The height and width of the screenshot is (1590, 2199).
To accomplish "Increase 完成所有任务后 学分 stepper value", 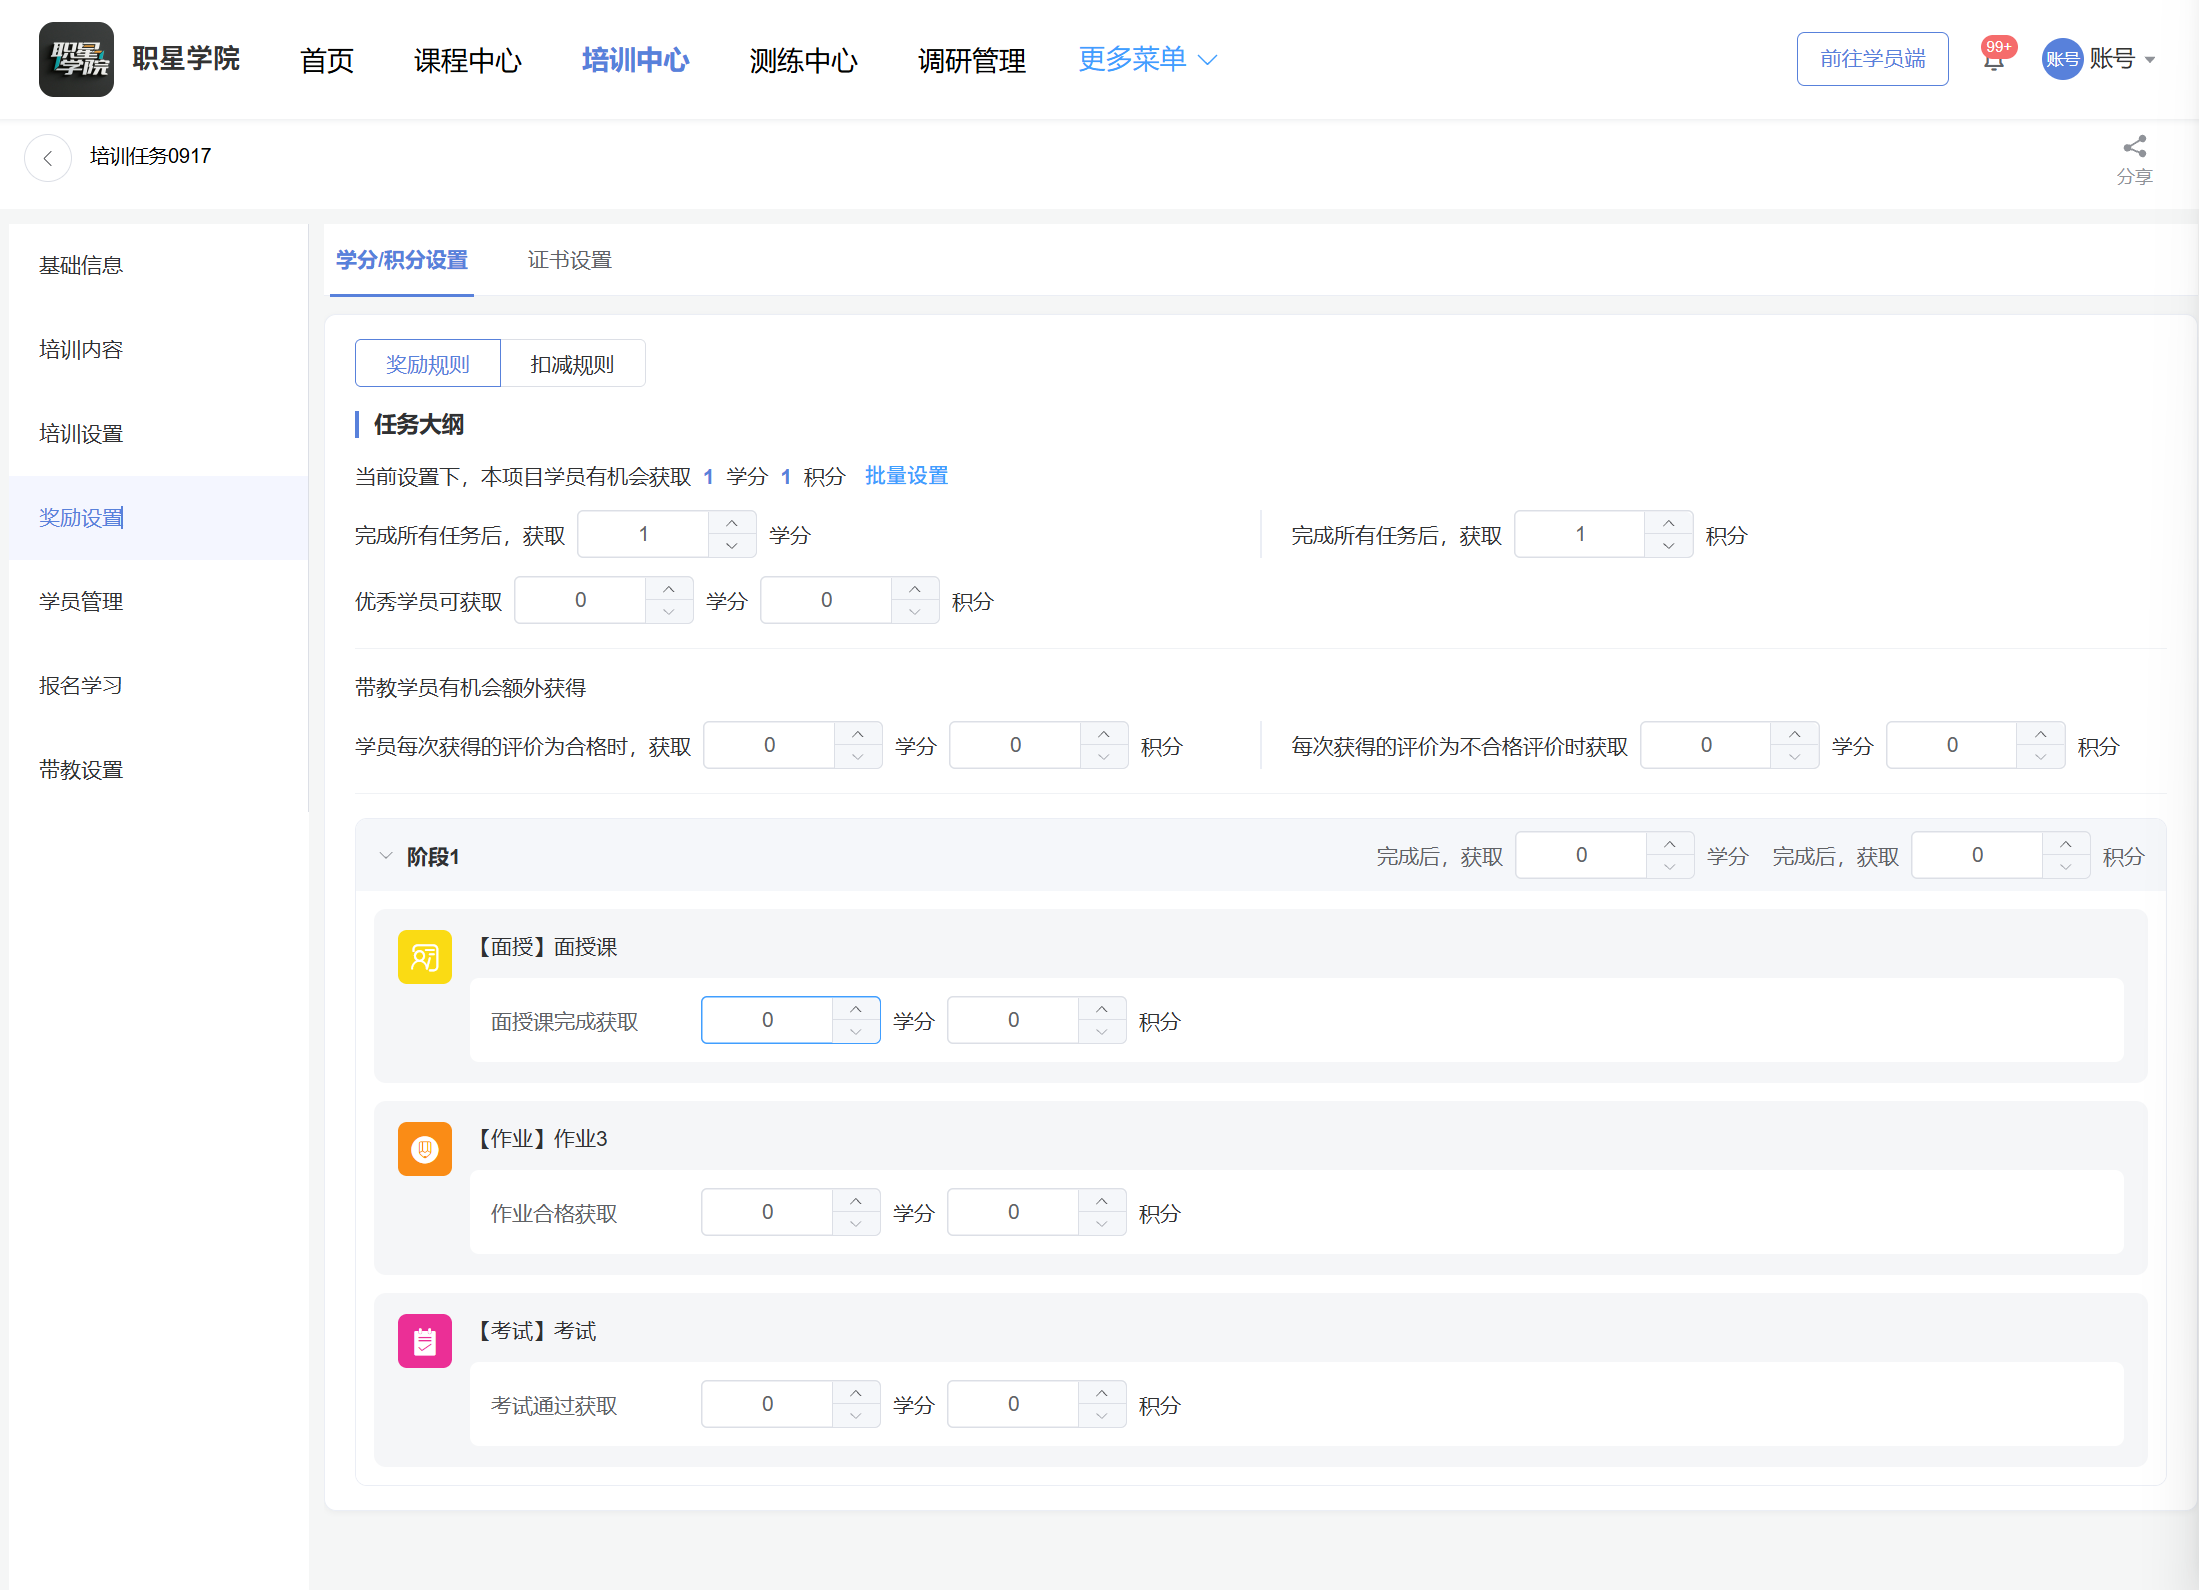I will pyautogui.click(x=732, y=523).
